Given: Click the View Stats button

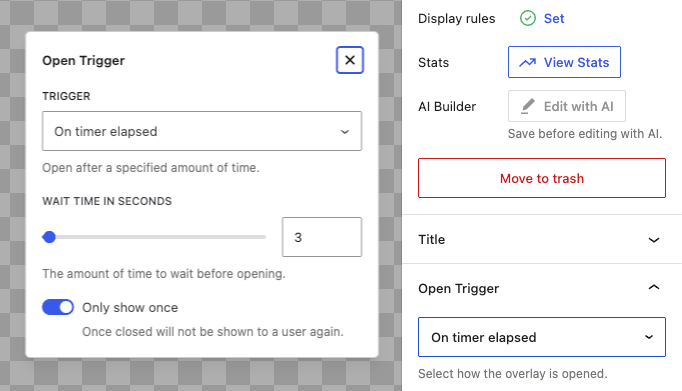Looking at the screenshot, I should click(x=564, y=62).
